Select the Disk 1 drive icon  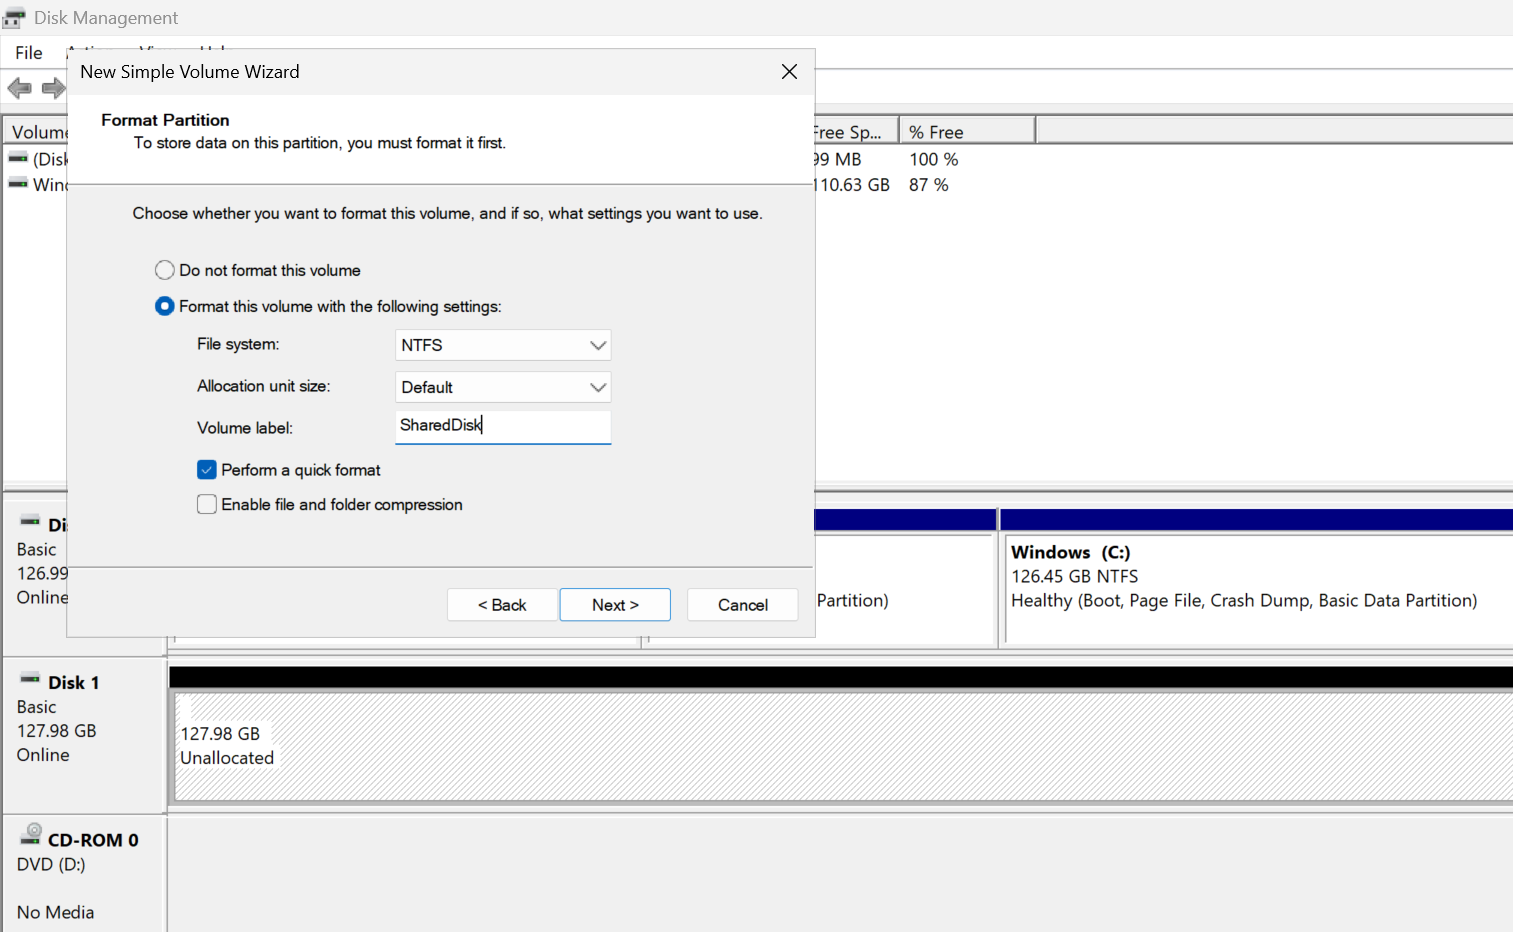coord(30,678)
